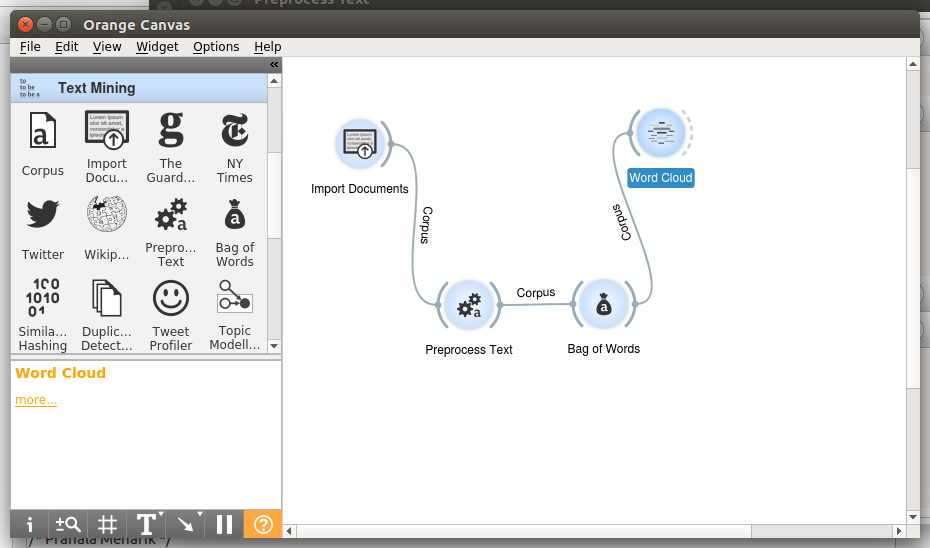Pick the Duplicate Detection widget icon
Screen dimensions: 930x548
(x=107, y=298)
